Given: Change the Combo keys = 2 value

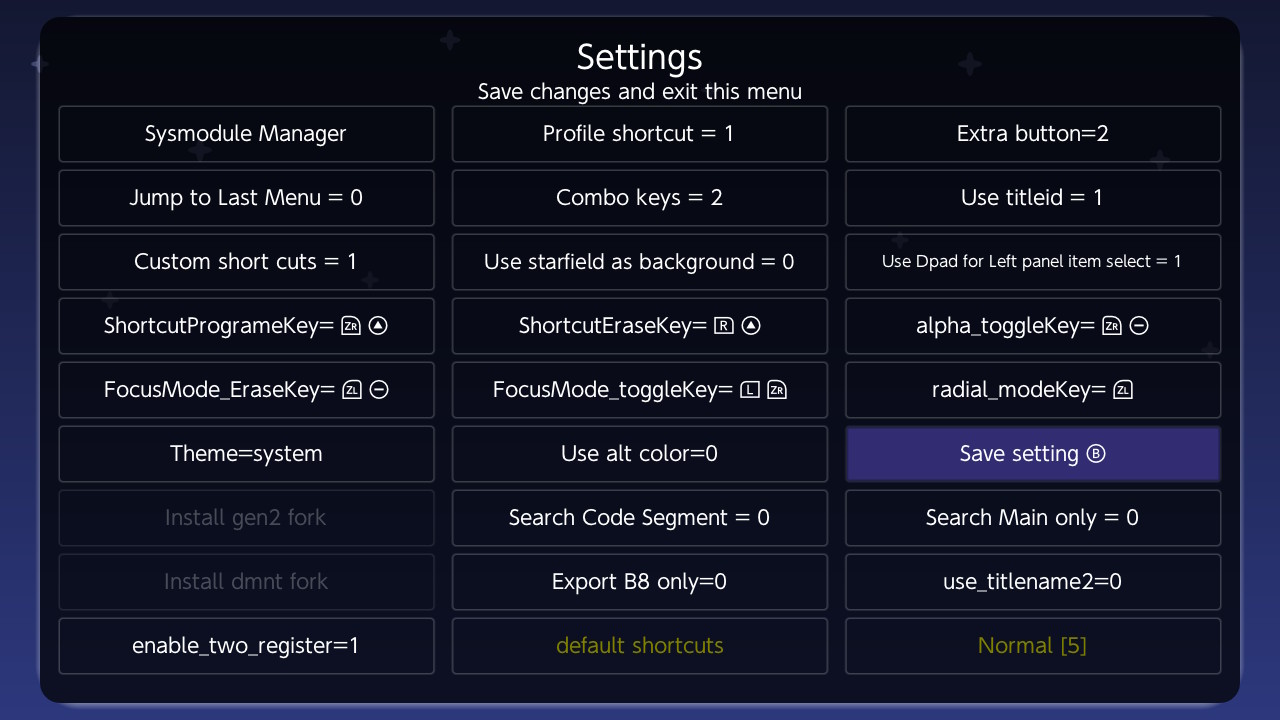Looking at the screenshot, I should (640, 198).
